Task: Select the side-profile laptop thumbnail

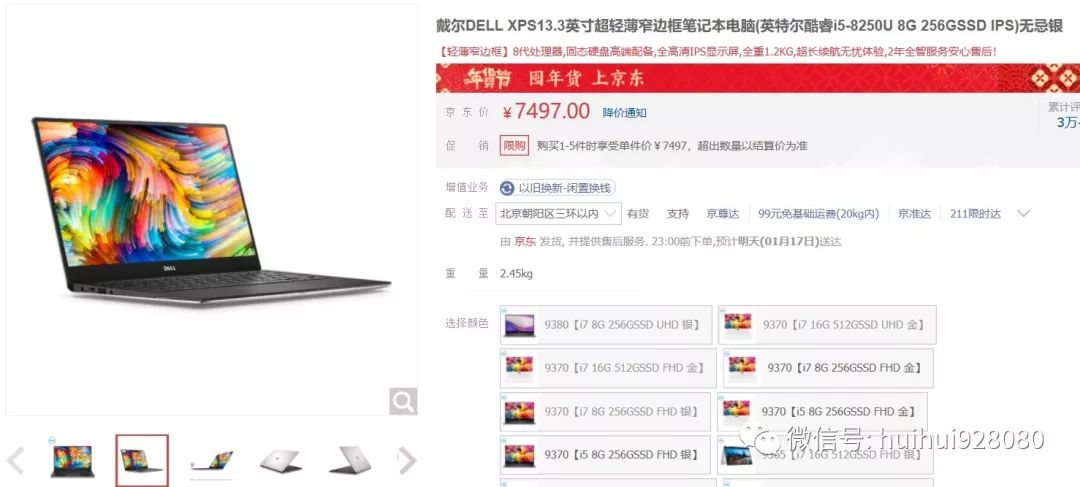Action: (211, 461)
